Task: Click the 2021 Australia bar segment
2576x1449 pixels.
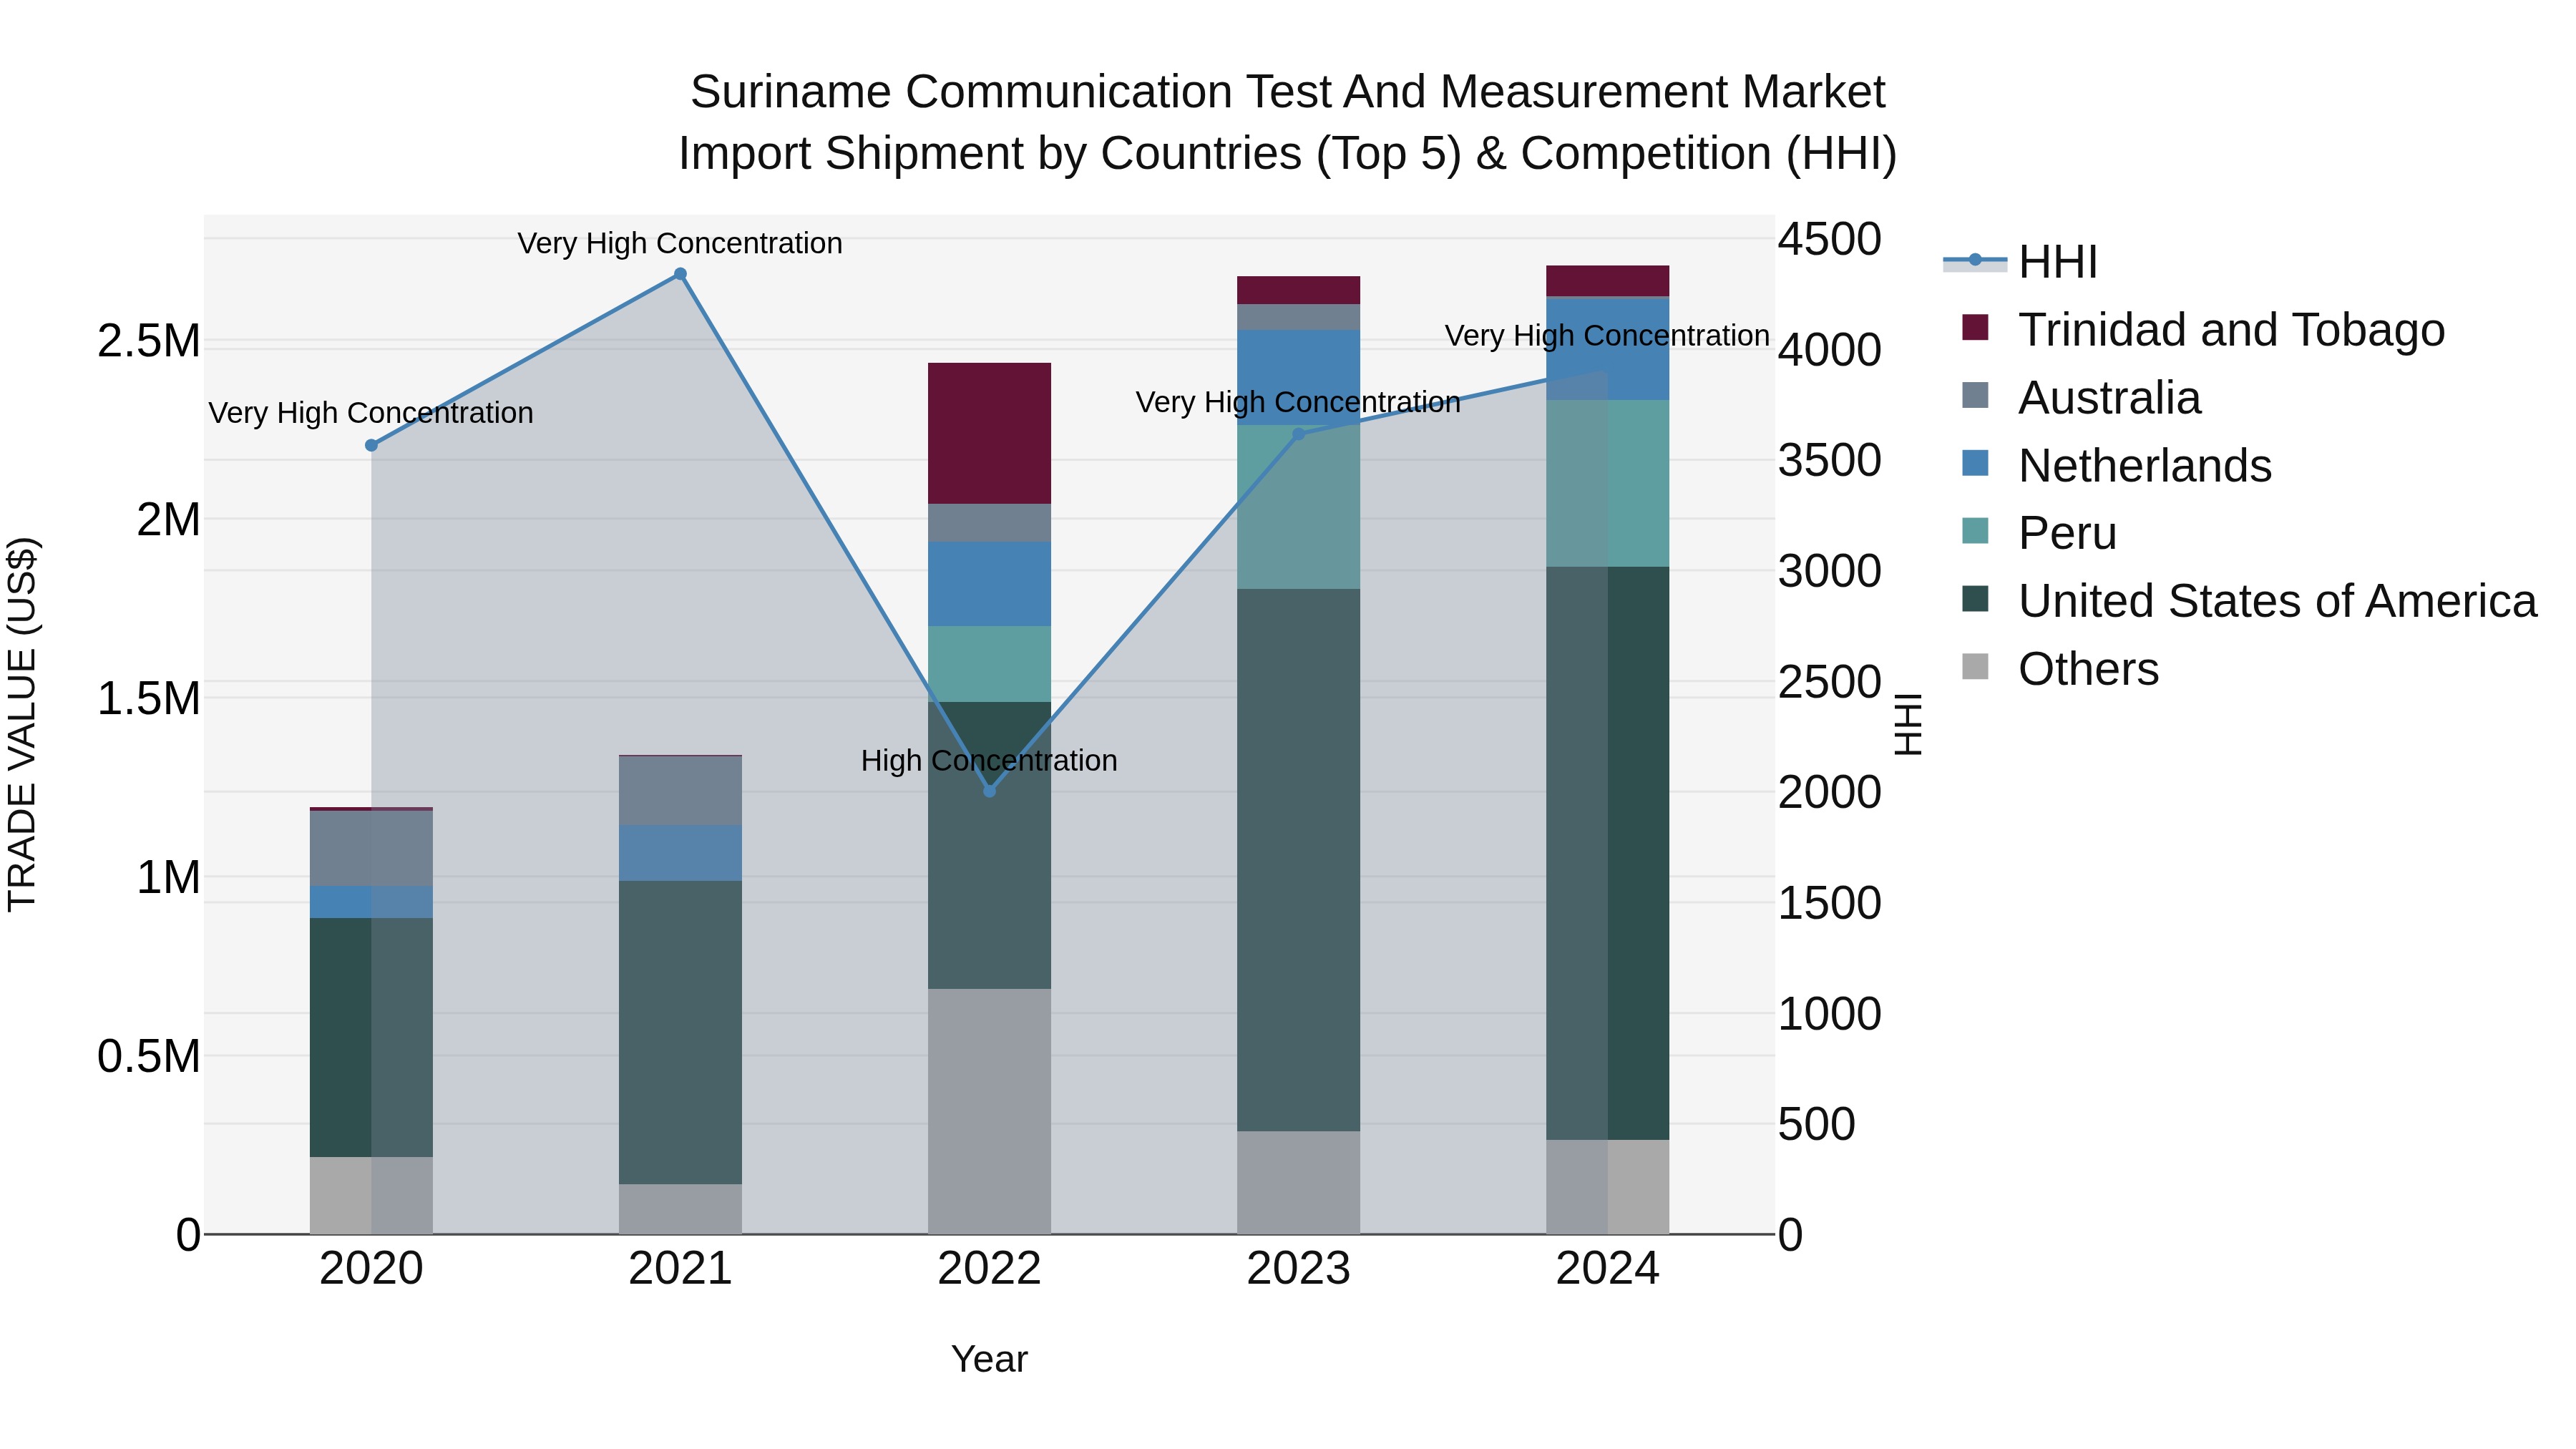Action: [680, 790]
